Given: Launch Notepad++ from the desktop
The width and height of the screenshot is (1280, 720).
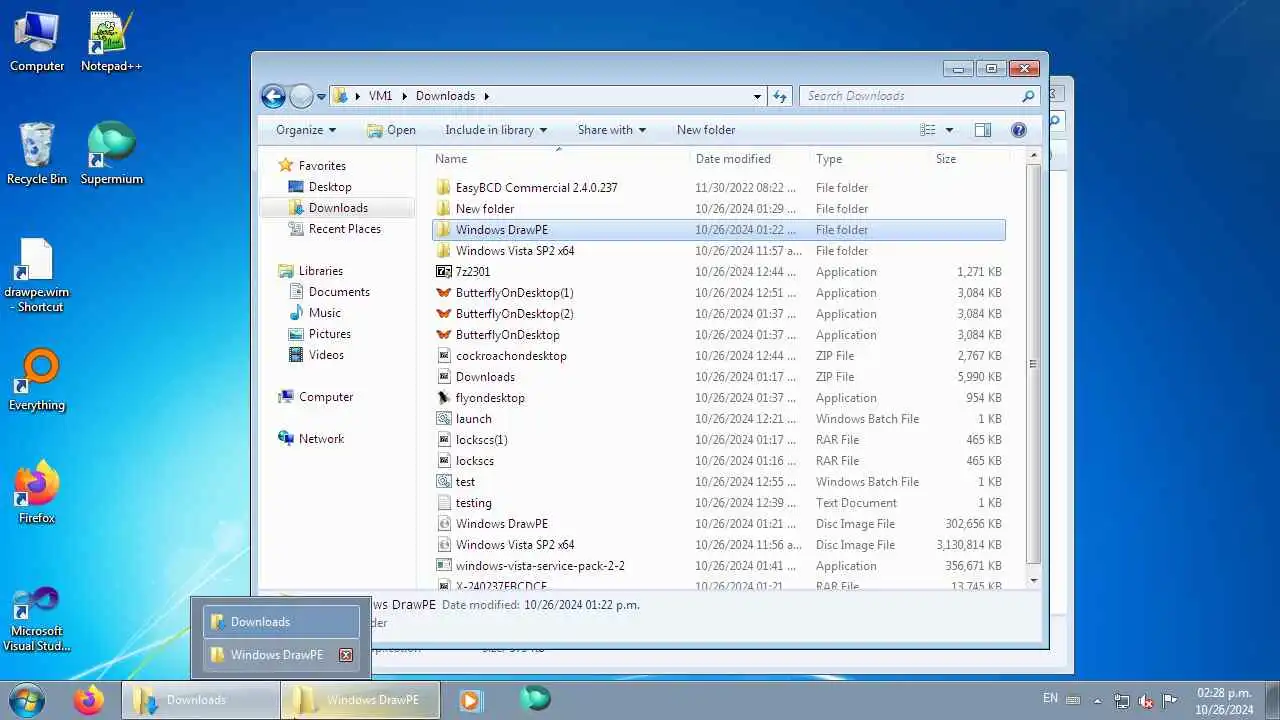Looking at the screenshot, I should [x=111, y=41].
